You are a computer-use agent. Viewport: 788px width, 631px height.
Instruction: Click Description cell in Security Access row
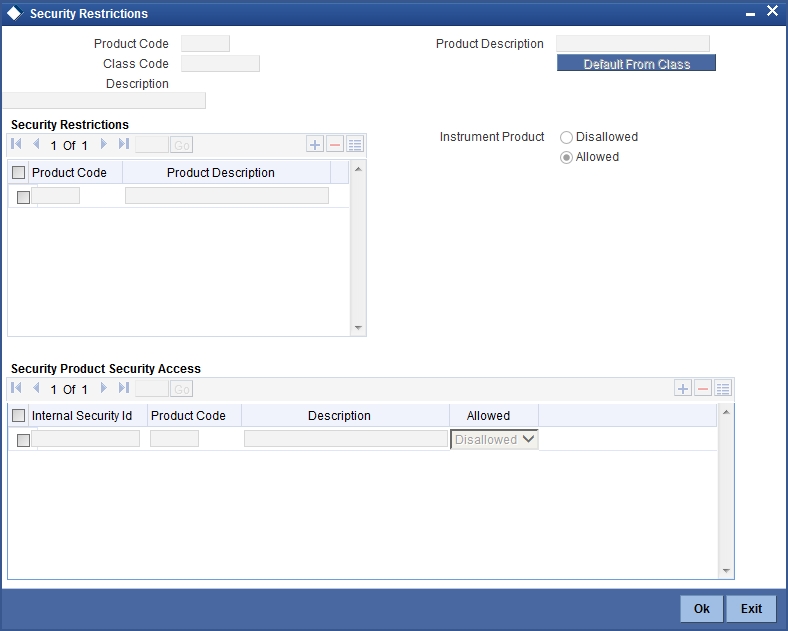(x=346, y=439)
